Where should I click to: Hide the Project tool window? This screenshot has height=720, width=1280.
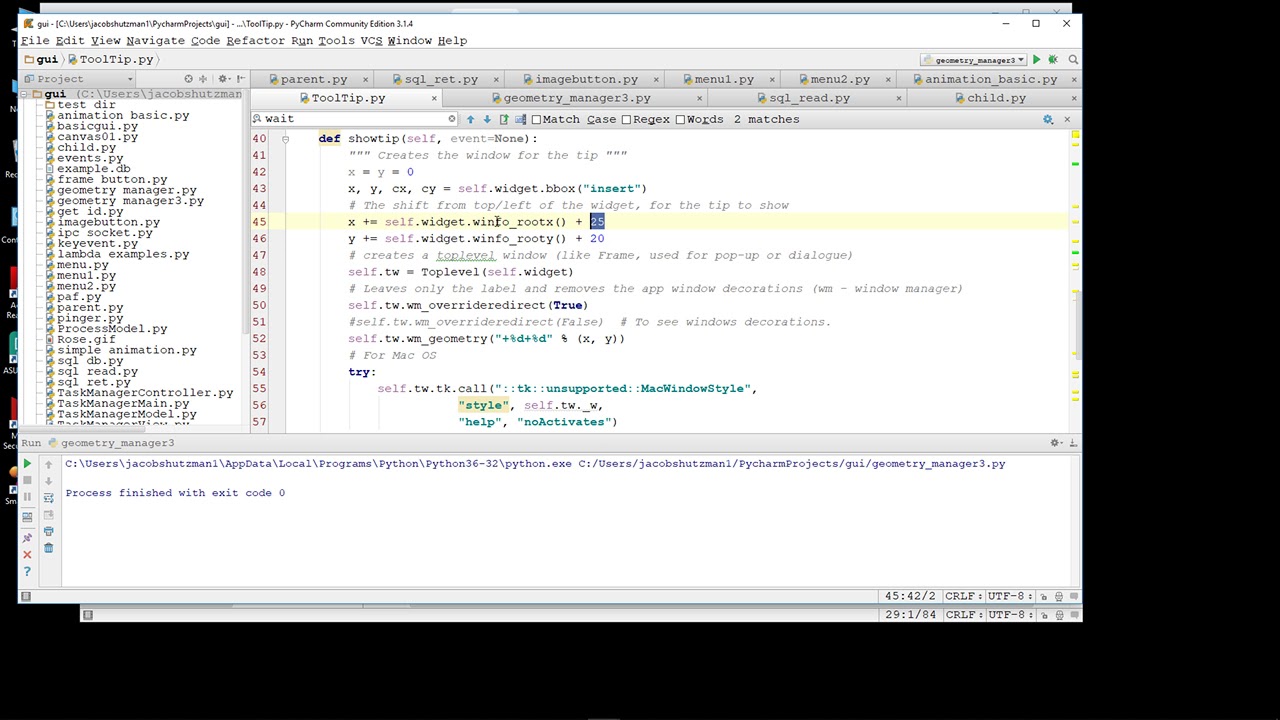pos(240,79)
